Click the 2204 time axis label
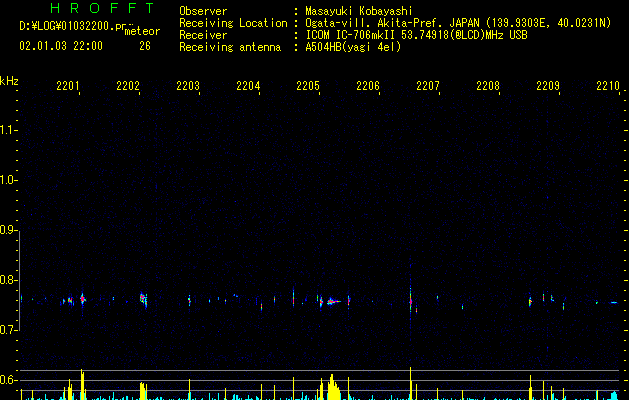 click(x=248, y=86)
